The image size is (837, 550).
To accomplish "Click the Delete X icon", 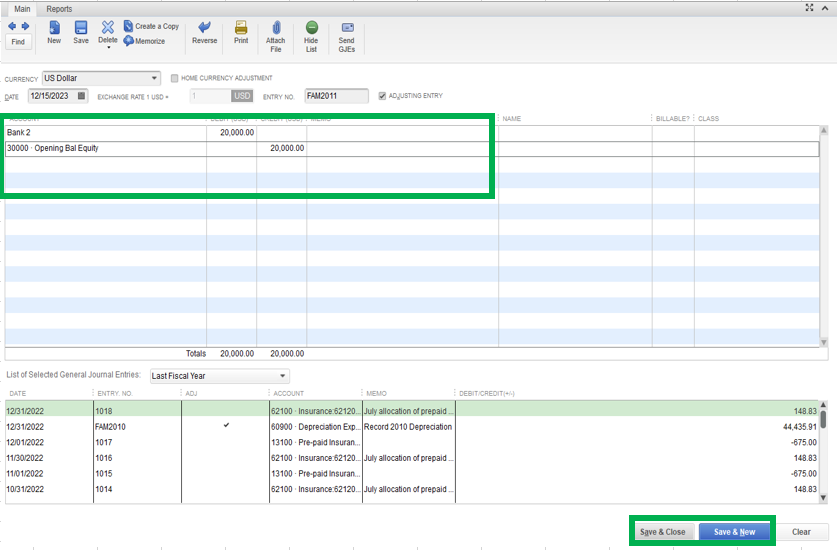I will [x=108, y=27].
